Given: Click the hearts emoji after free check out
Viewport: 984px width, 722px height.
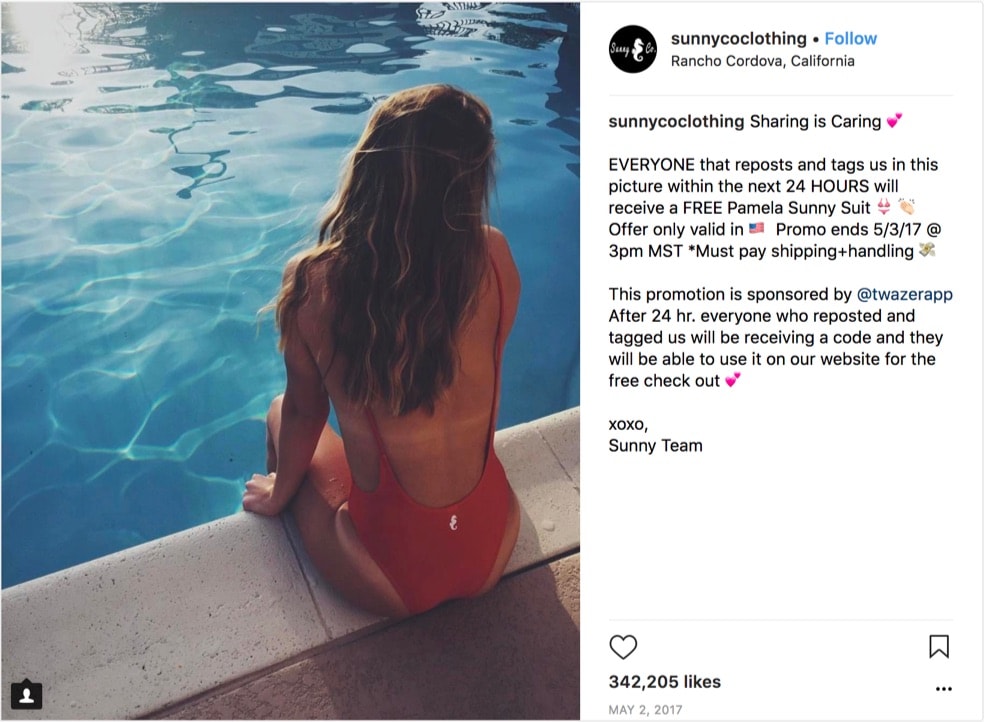Looking at the screenshot, I should tap(732, 380).
